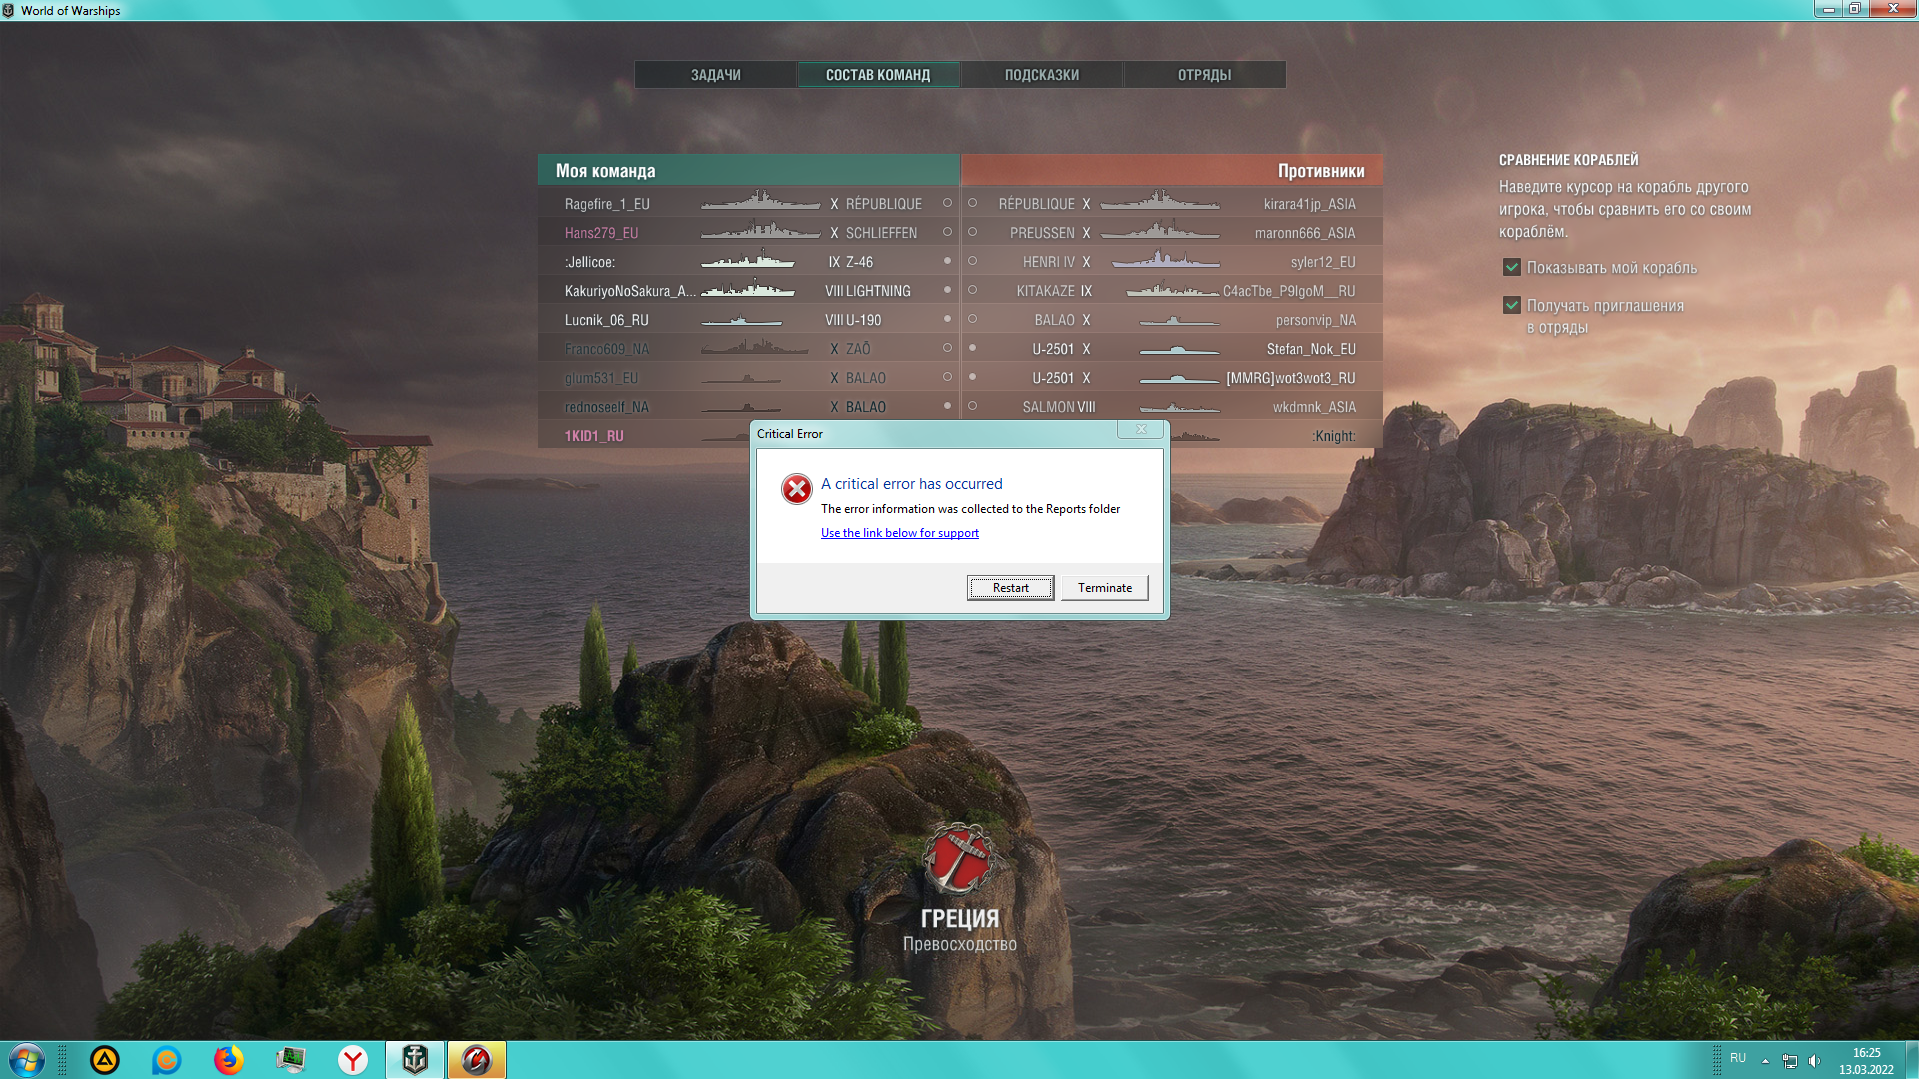
Task: Click the HENRI IV cruiser silhouette icon
Action: 1166,260
